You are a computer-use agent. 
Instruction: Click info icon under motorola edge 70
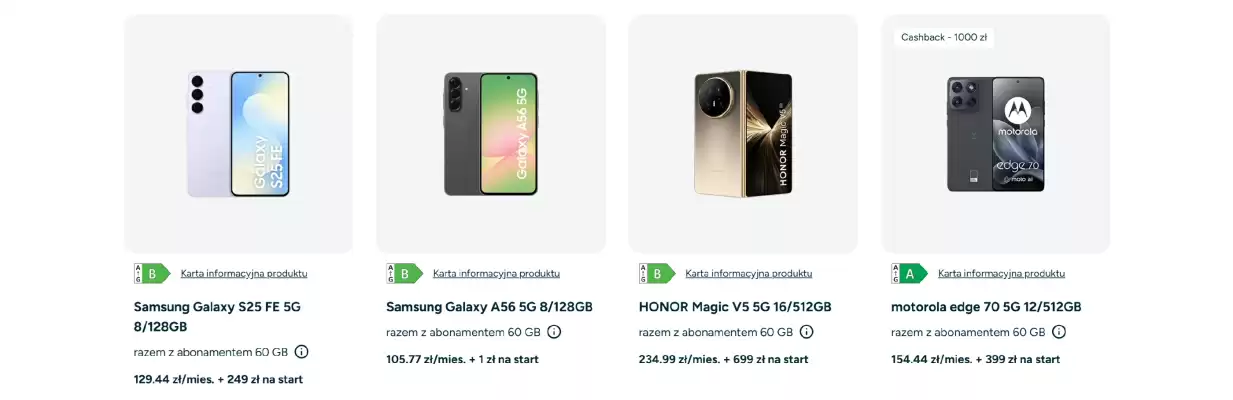(x=1058, y=332)
